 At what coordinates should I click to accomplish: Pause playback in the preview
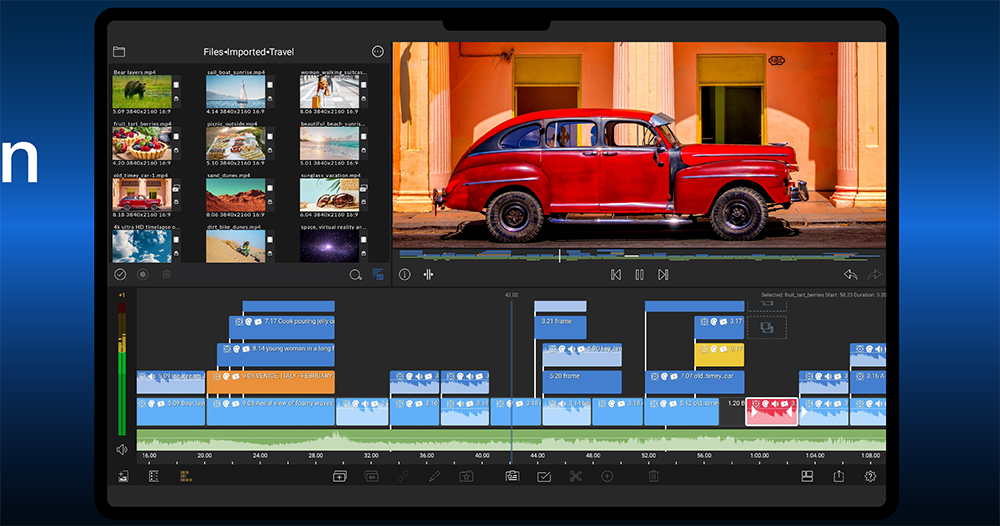[639, 274]
